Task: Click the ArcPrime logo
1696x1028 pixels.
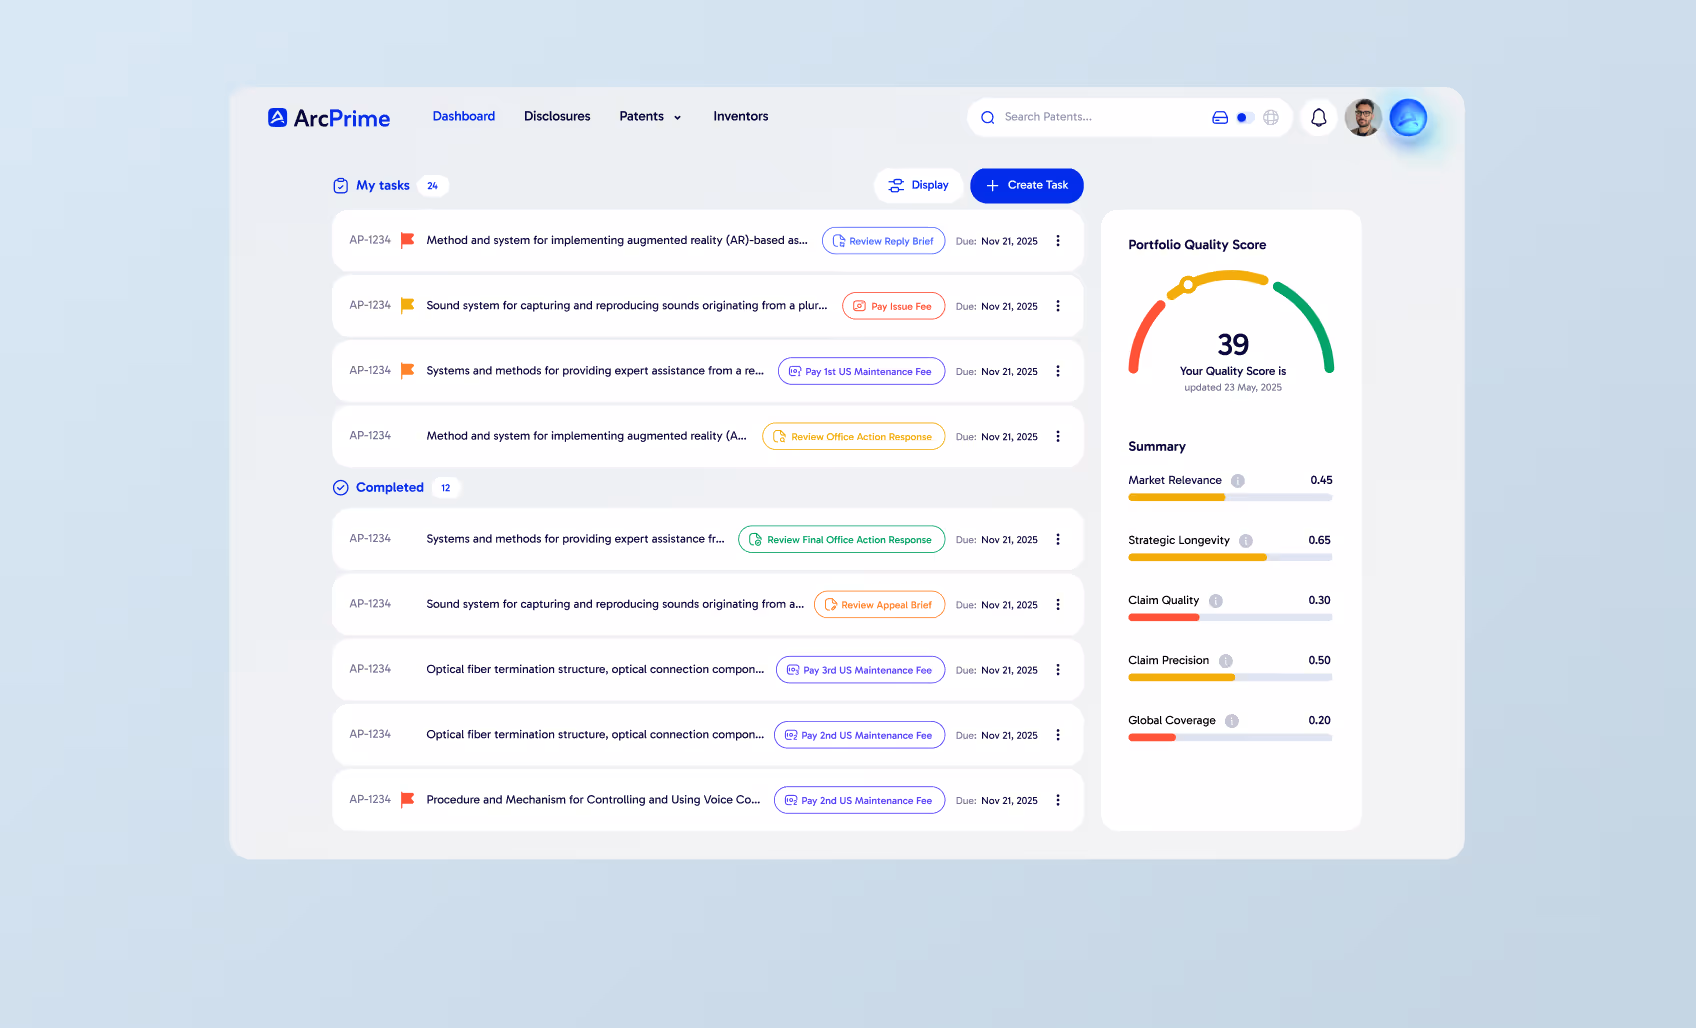Action: pyautogui.click(x=329, y=118)
